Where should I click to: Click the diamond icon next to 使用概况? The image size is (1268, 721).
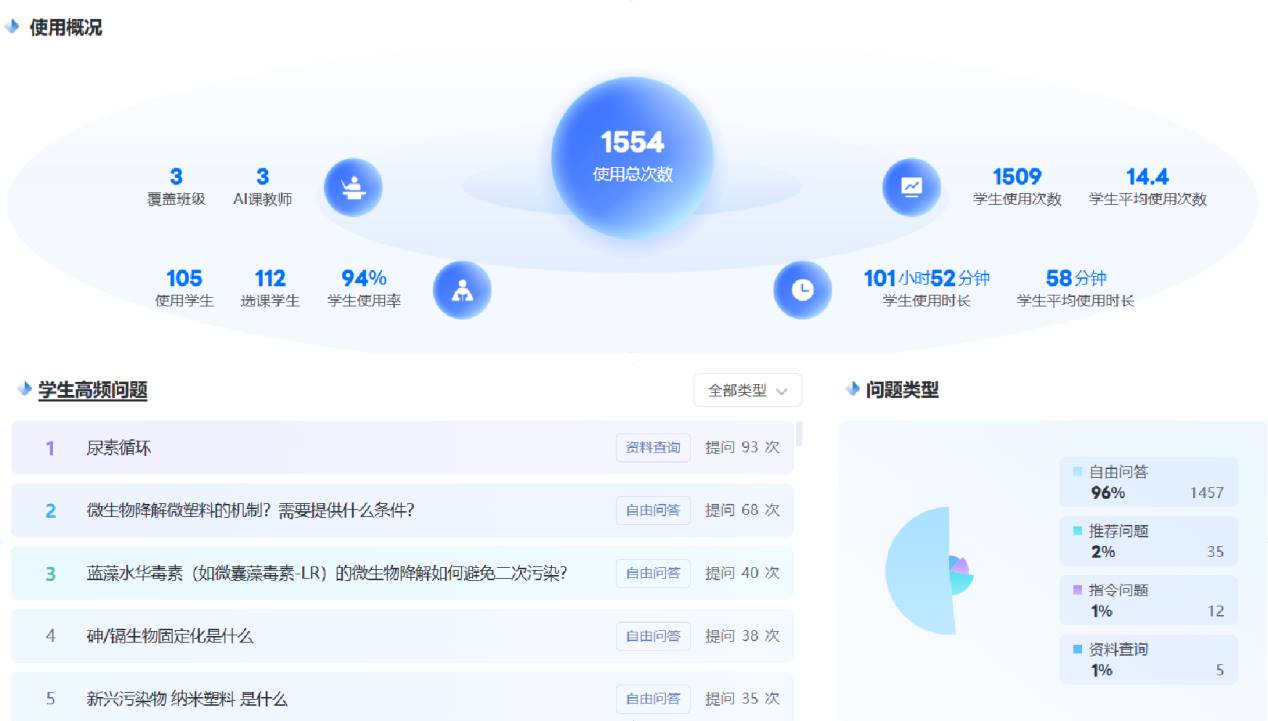(x=13, y=27)
